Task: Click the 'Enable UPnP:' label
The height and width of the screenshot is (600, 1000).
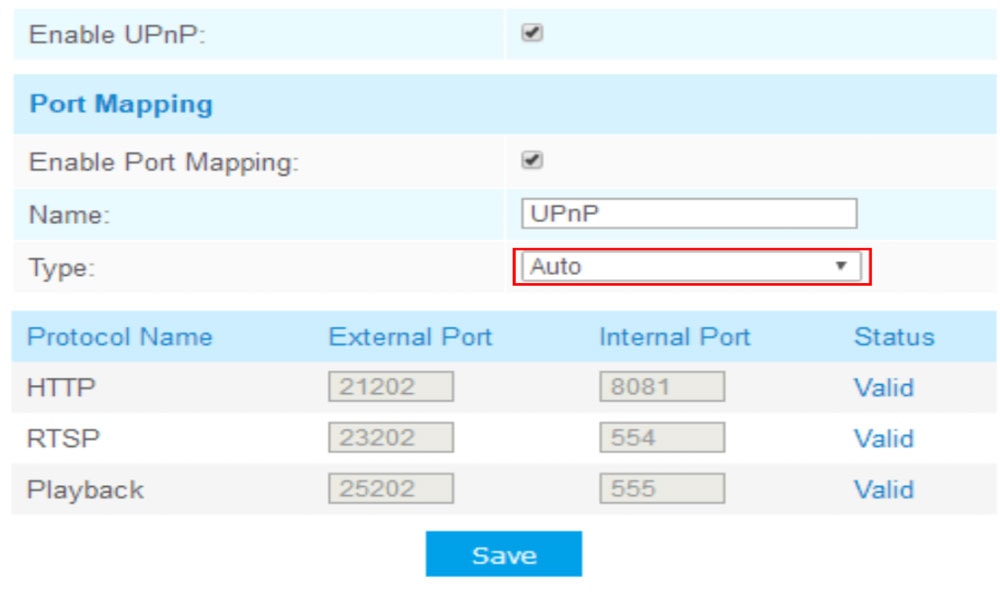Action: click(x=117, y=34)
